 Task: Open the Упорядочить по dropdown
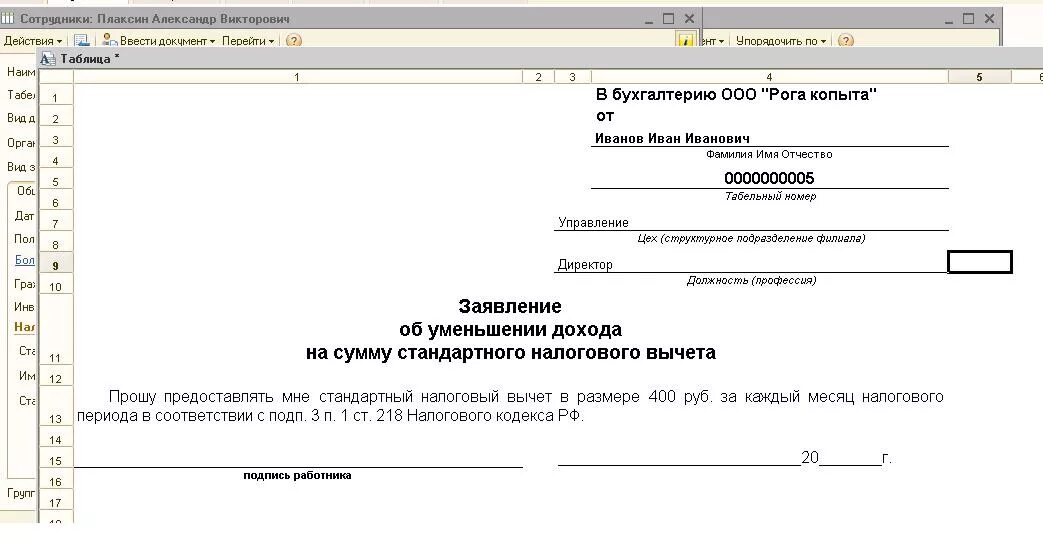780,41
